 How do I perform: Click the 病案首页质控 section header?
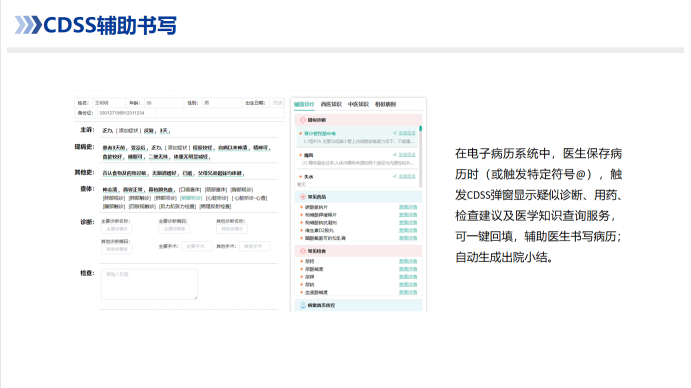click(x=358, y=305)
